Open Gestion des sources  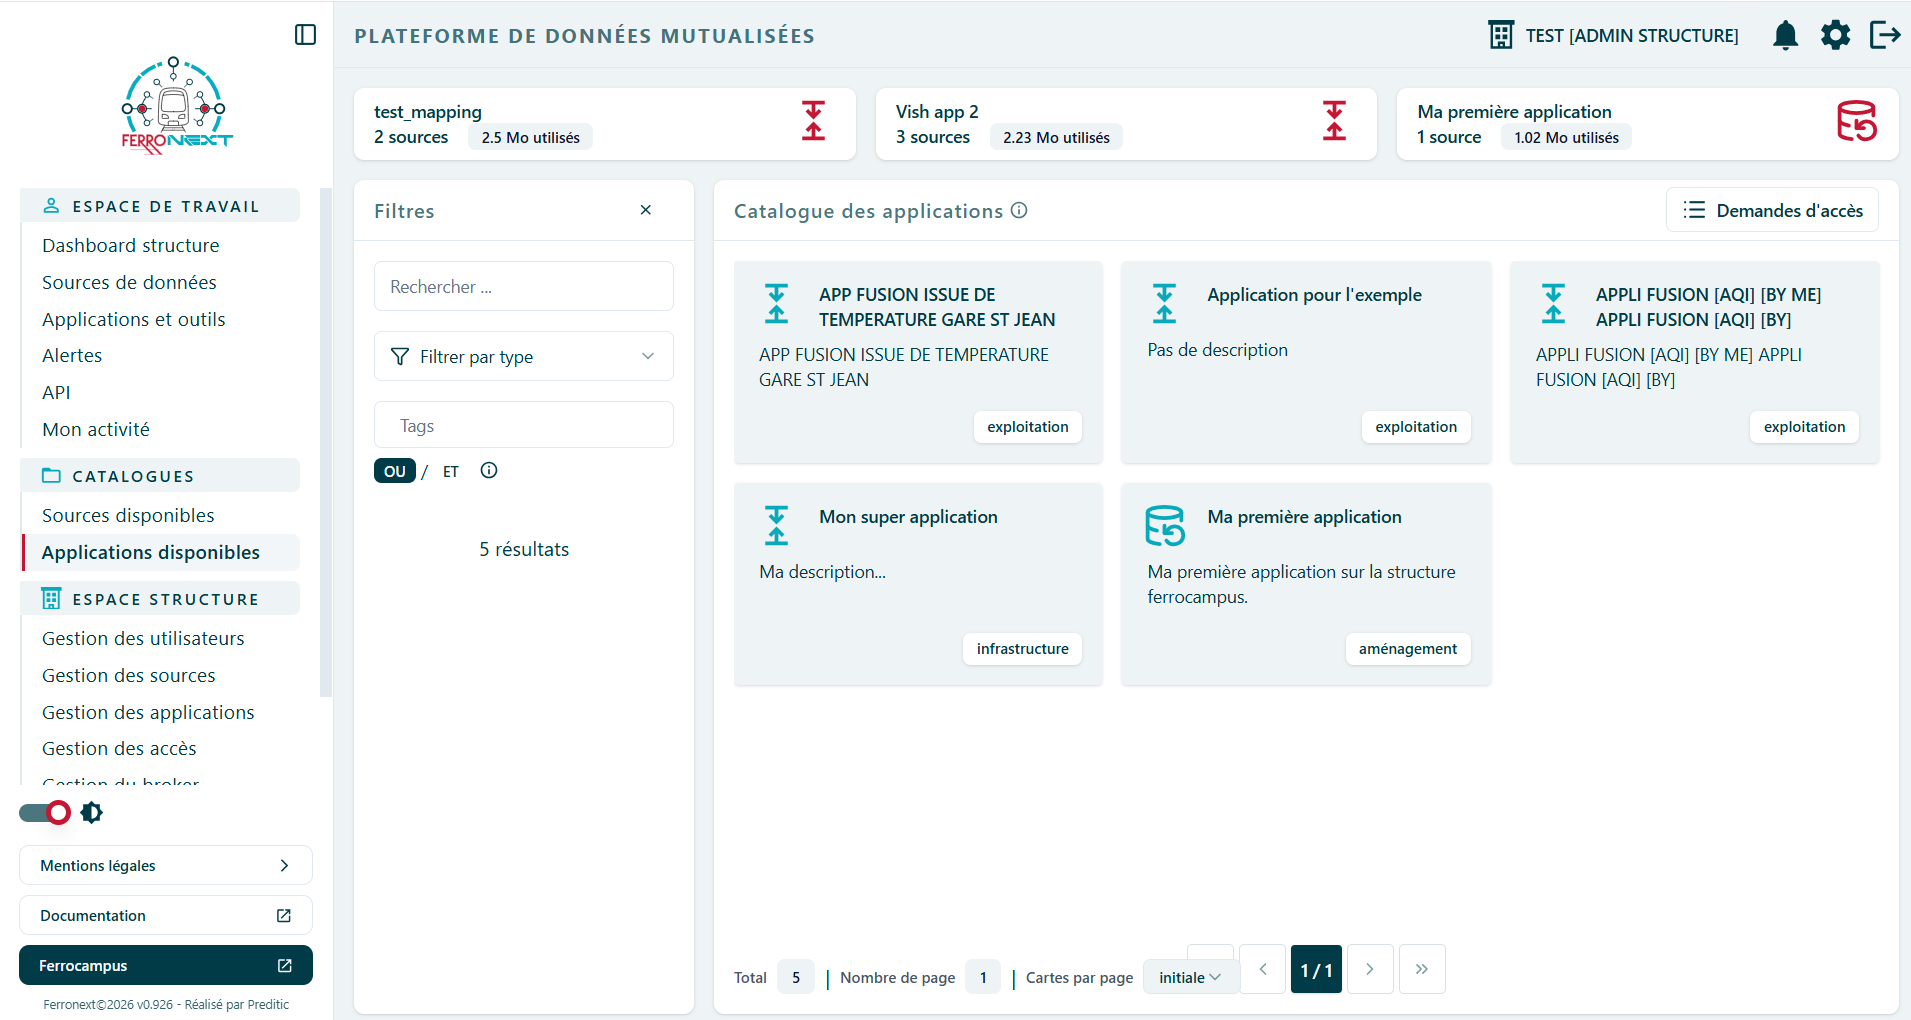pos(129,675)
